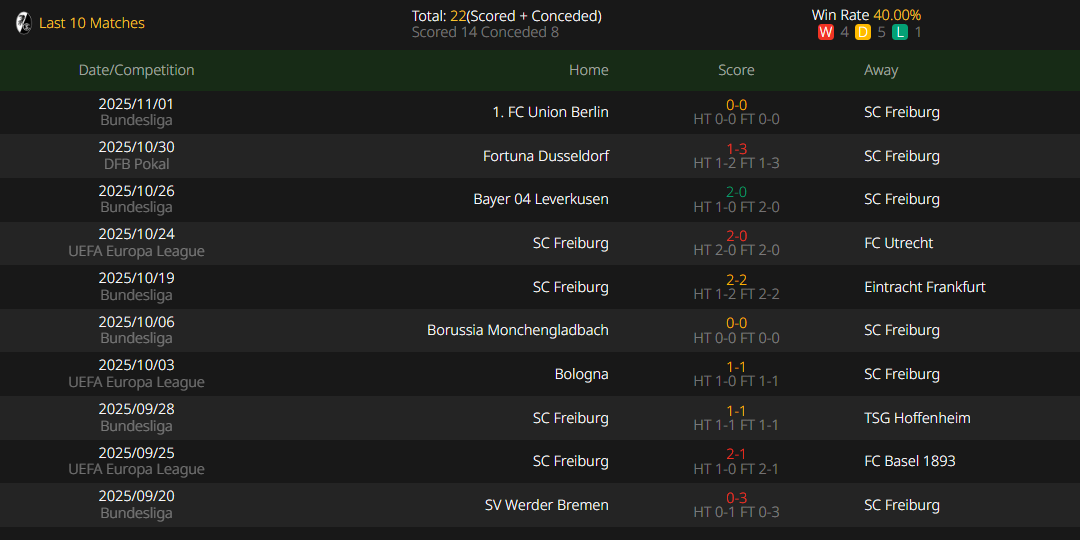Open the Last 10 Matches heading
1080x540 pixels.
click(92, 23)
